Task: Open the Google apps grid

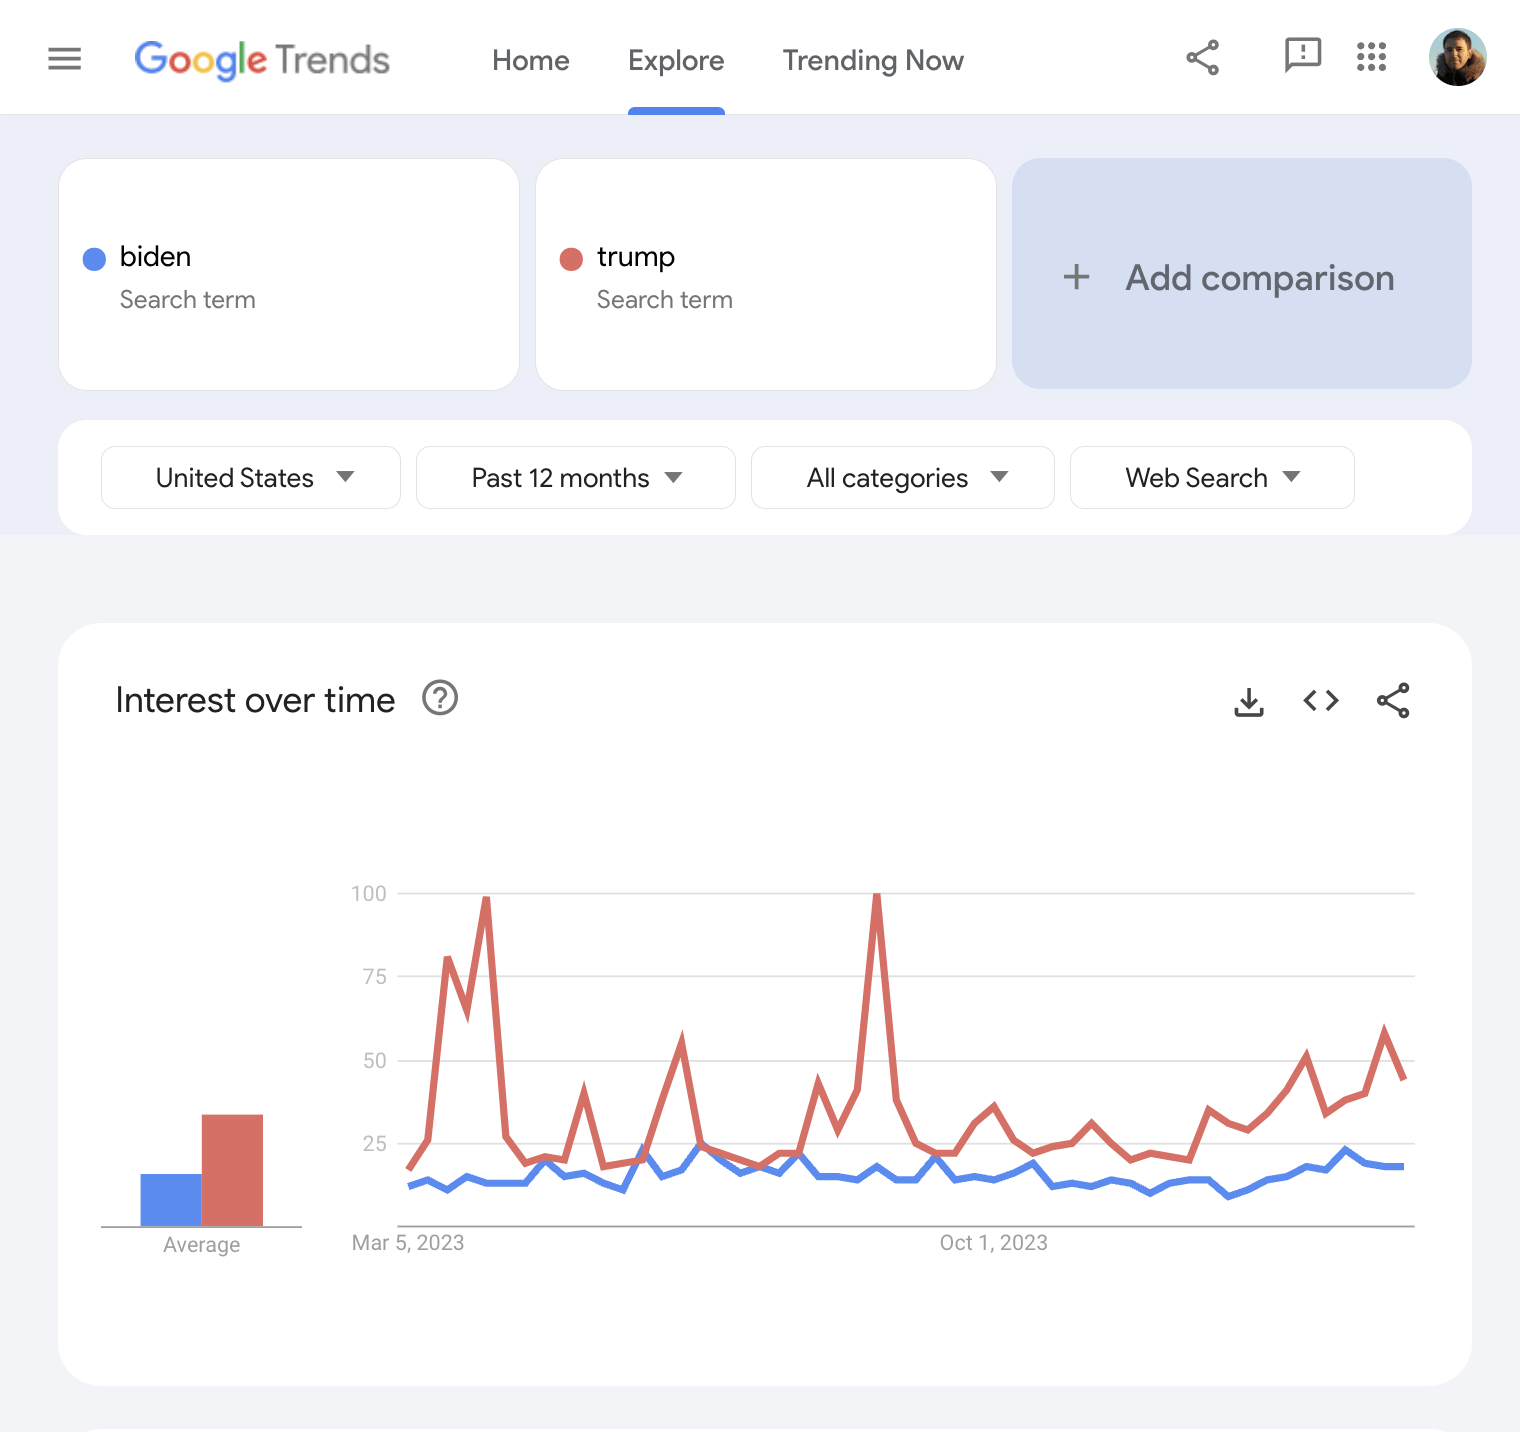Action: pos(1371,58)
